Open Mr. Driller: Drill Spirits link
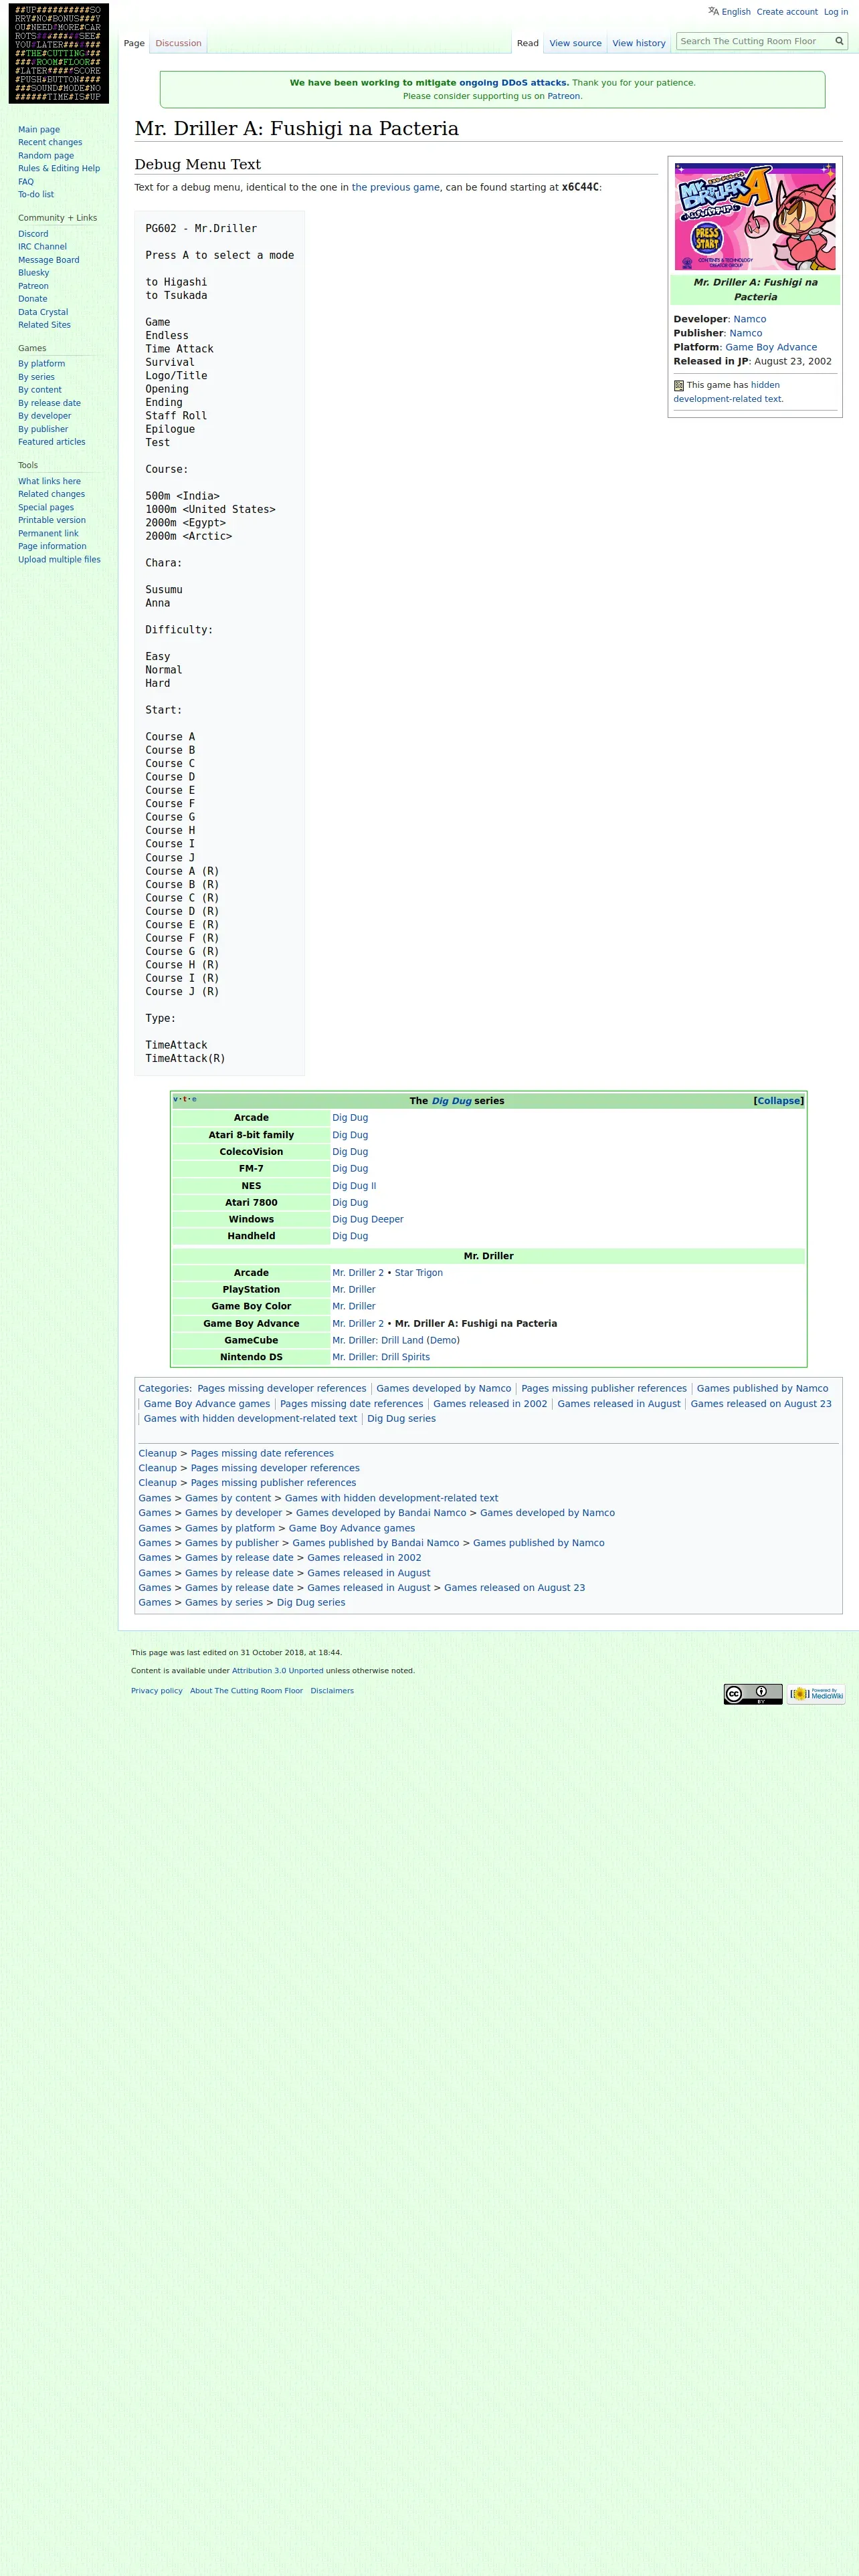 [x=381, y=1358]
